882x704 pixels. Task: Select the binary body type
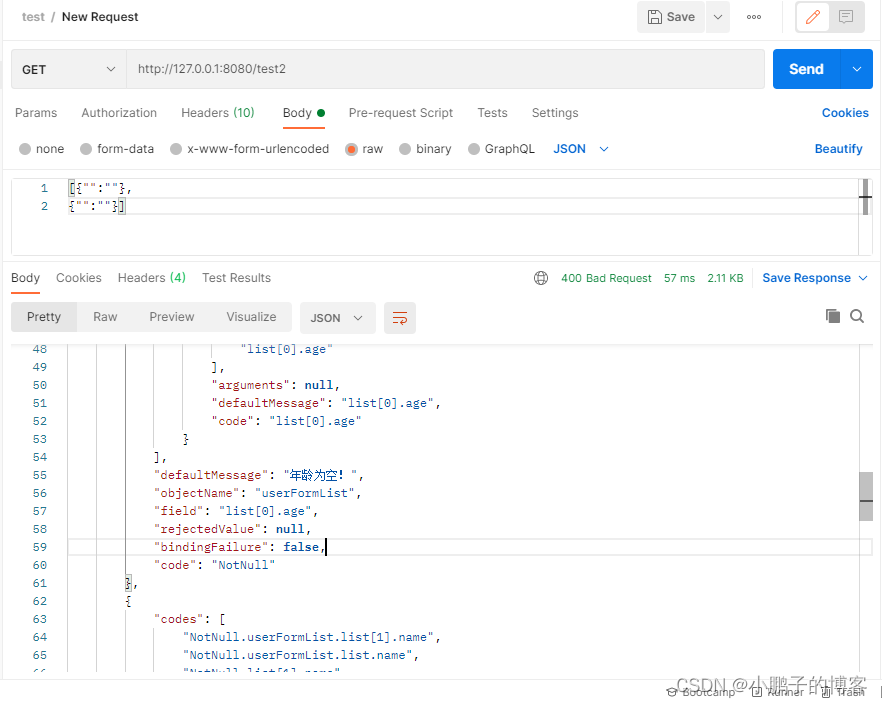pyautogui.click(x=425, y=149)
